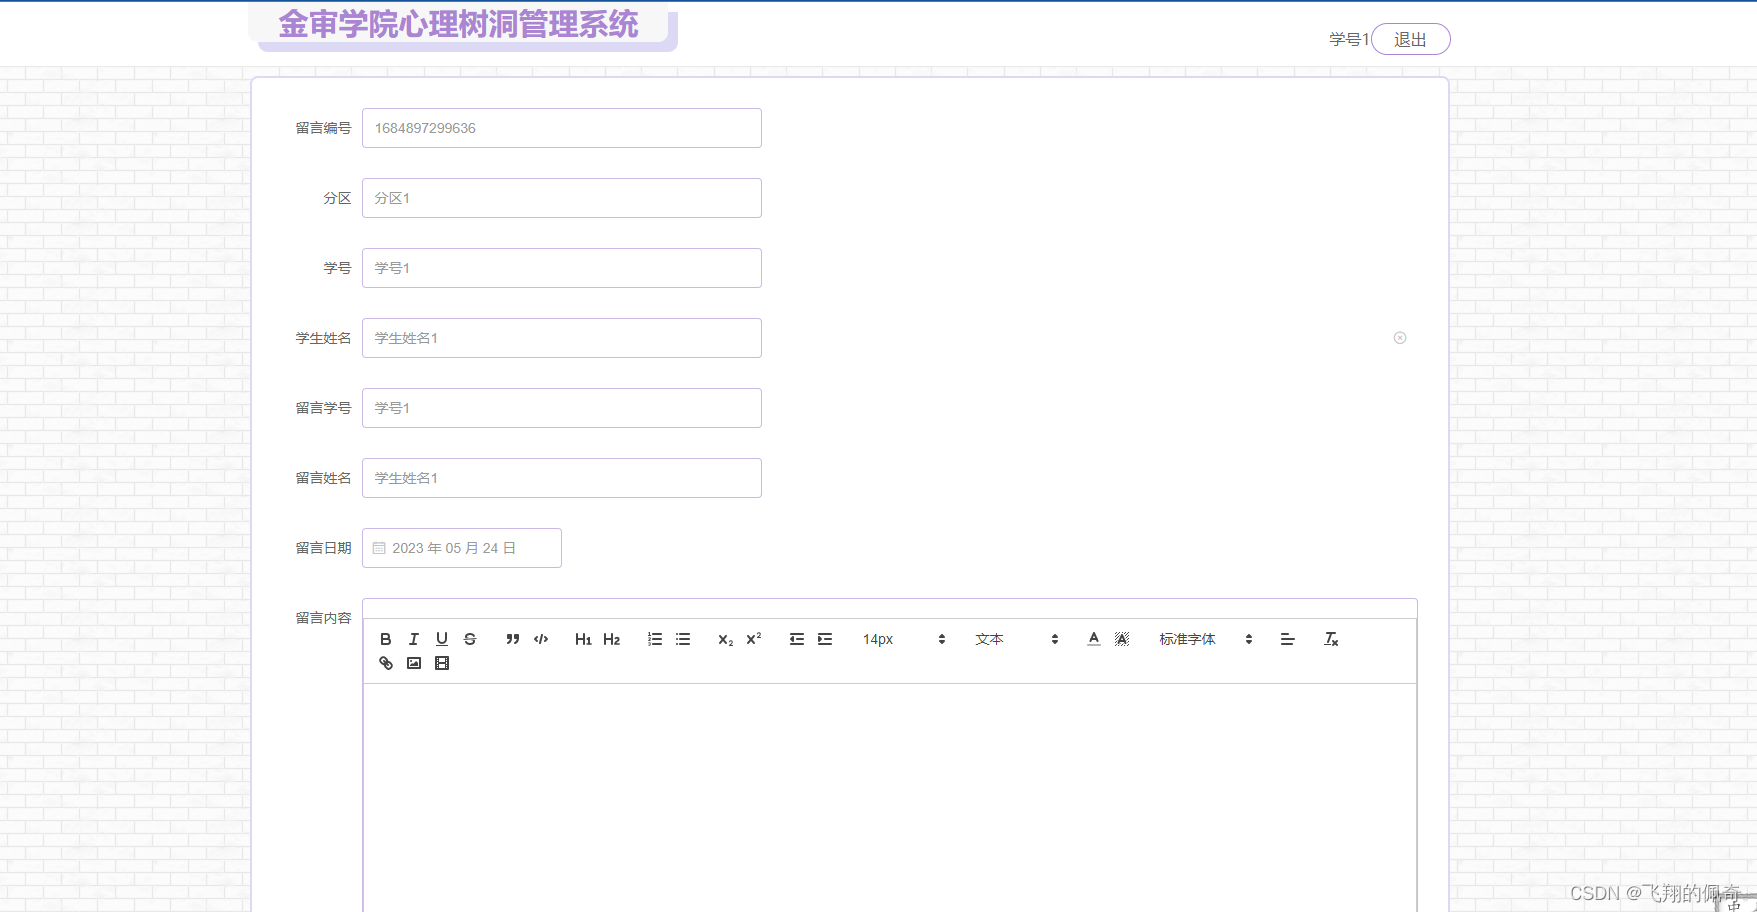This screenshot has width=1757, height=912.
Task: Toggle italic formatting in editor
Action: (x=414, y=639)
